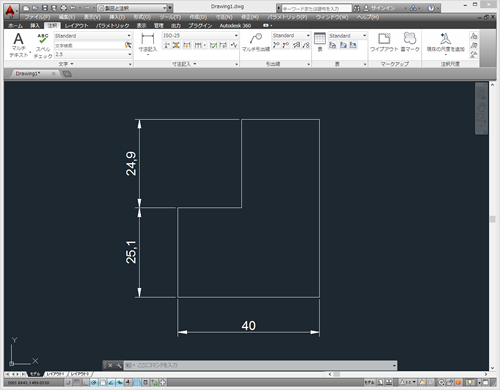Click the Undo arrow icon
This screenshot has width=500, height=390.
(x=73, y=8)
